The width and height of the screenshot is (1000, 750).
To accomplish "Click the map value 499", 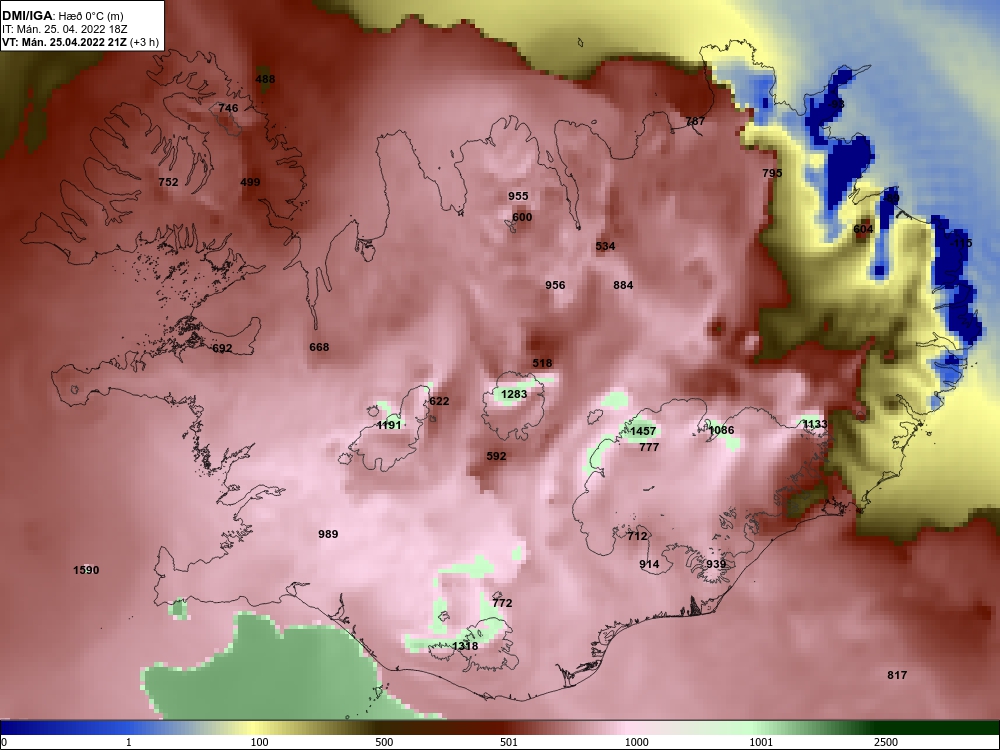I will pos(250,182).
